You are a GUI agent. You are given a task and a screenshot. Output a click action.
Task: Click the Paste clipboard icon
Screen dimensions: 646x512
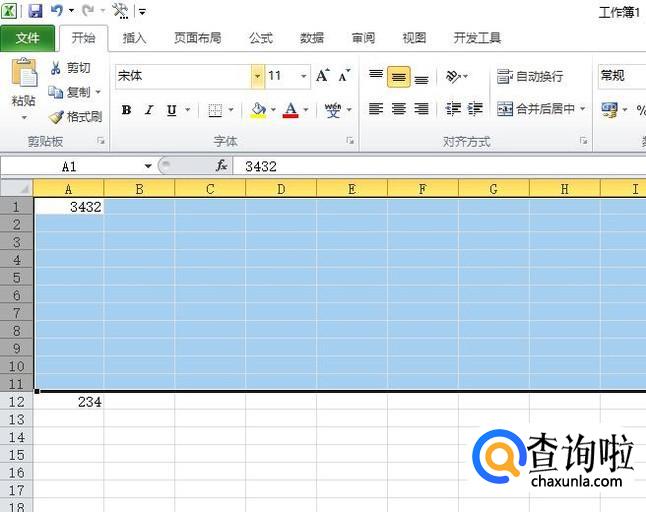[x=23, y=73]
